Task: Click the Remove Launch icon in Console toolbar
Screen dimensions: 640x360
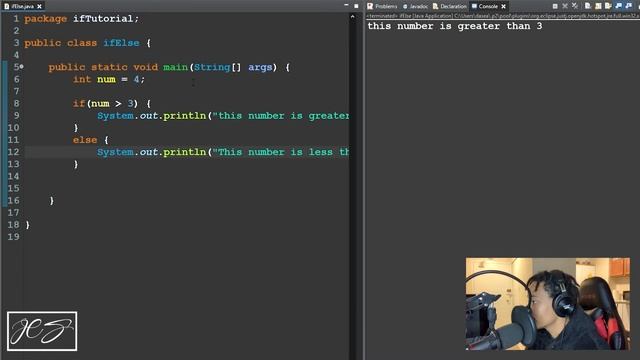Action: [565, 6]
